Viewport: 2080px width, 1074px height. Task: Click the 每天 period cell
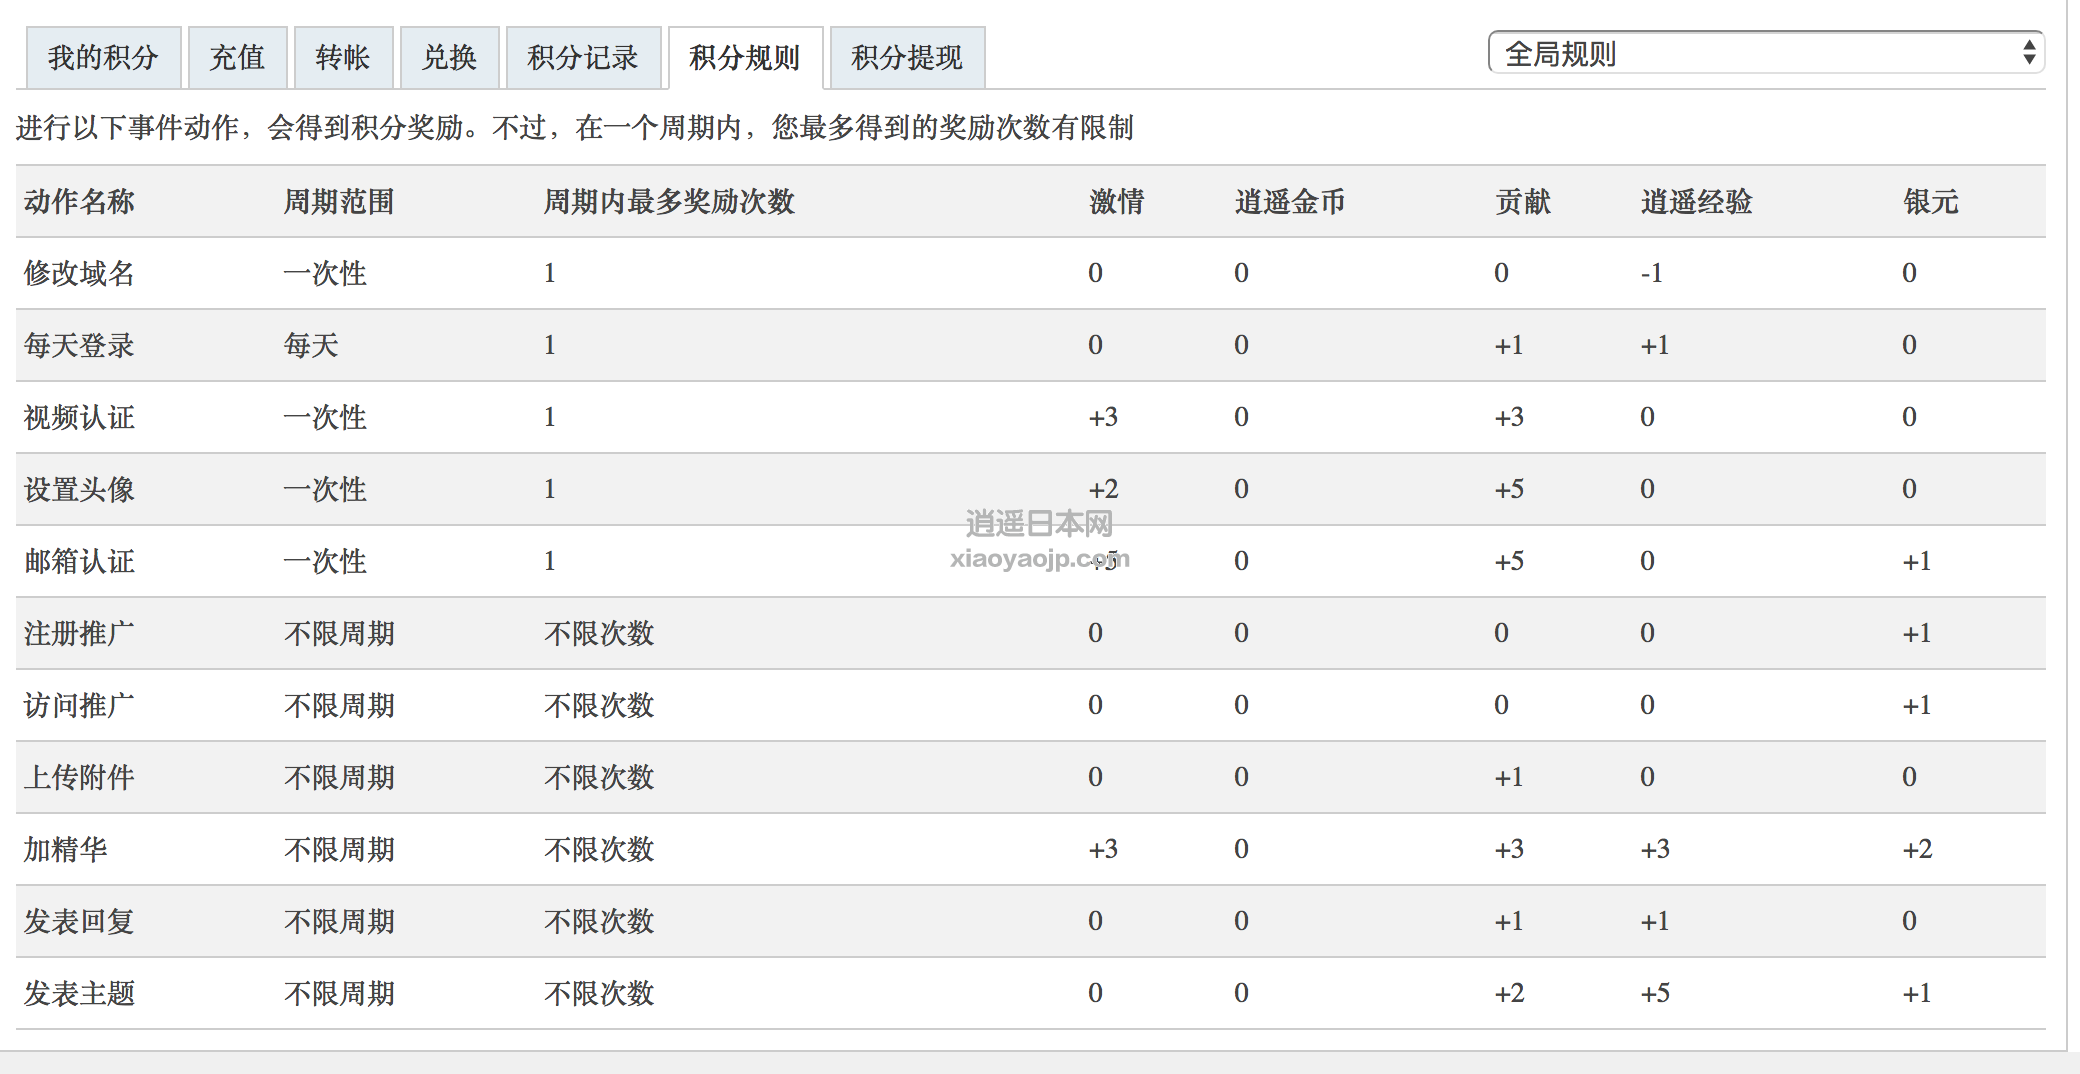point(311,345)
